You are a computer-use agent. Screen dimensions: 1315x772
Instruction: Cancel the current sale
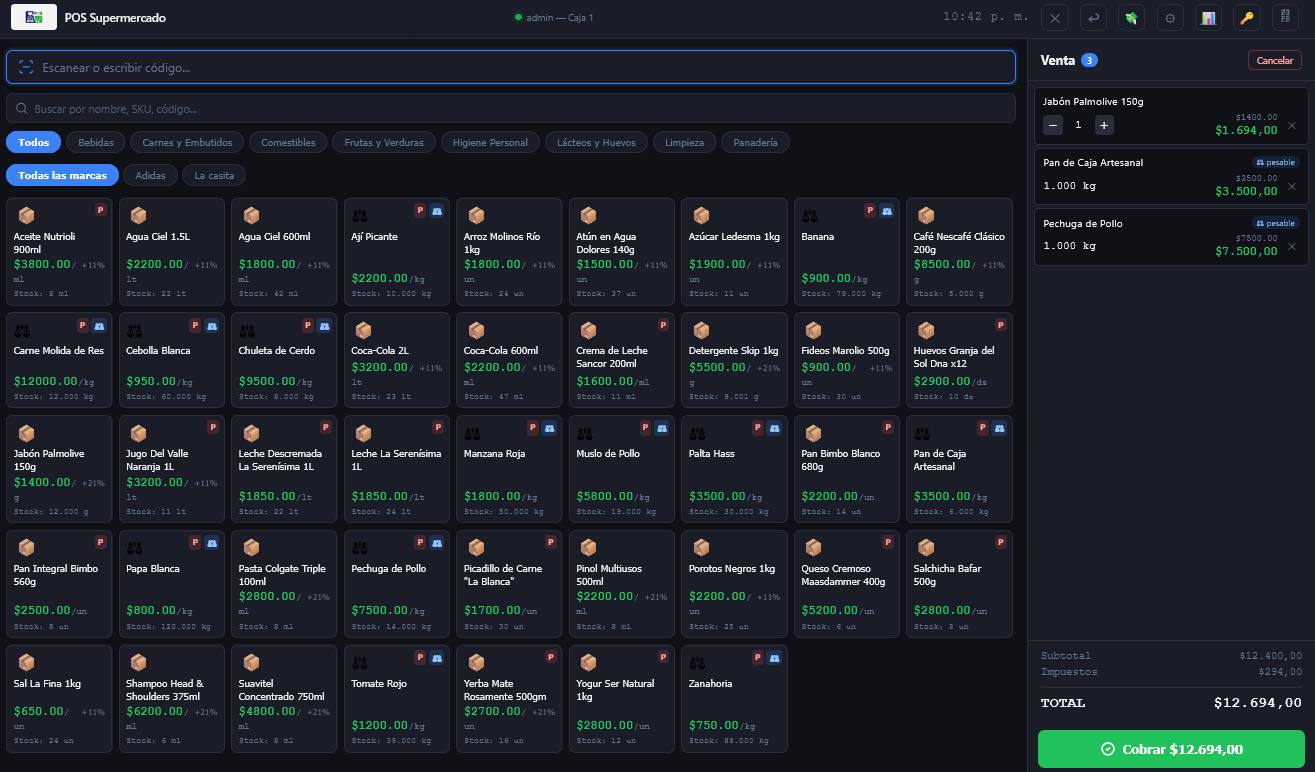click(1274, 60)
